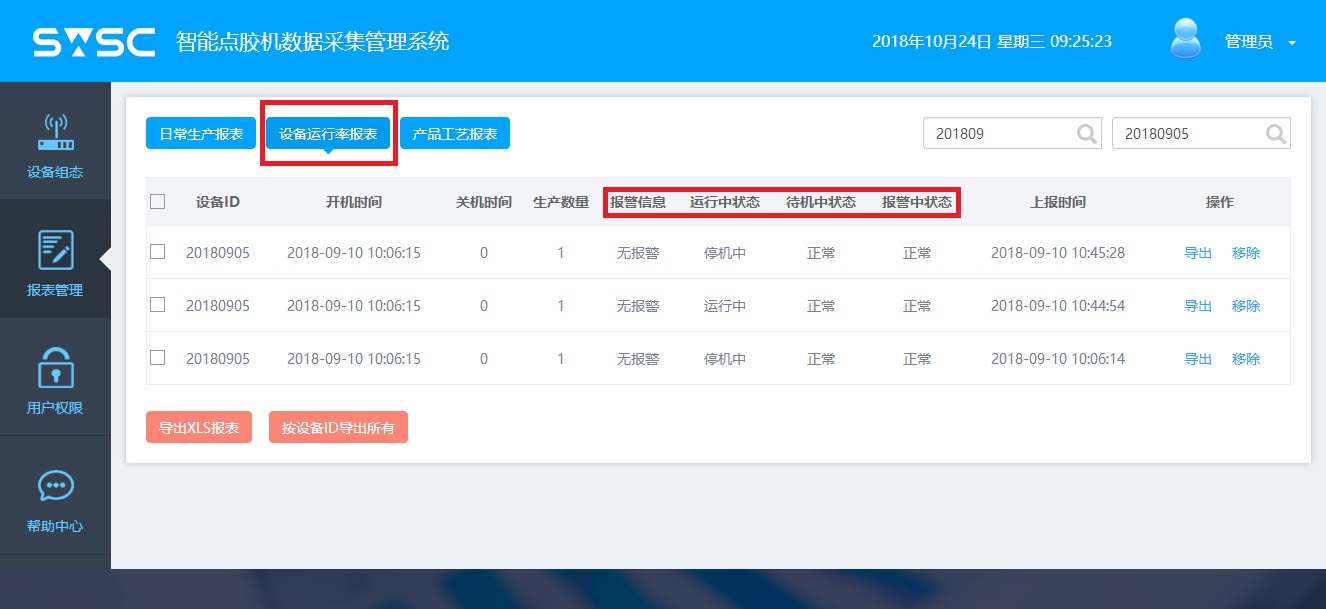Click the 201809 month input field
The height and width of the screenshot is (609, 1326).
[x=996, y=133]
